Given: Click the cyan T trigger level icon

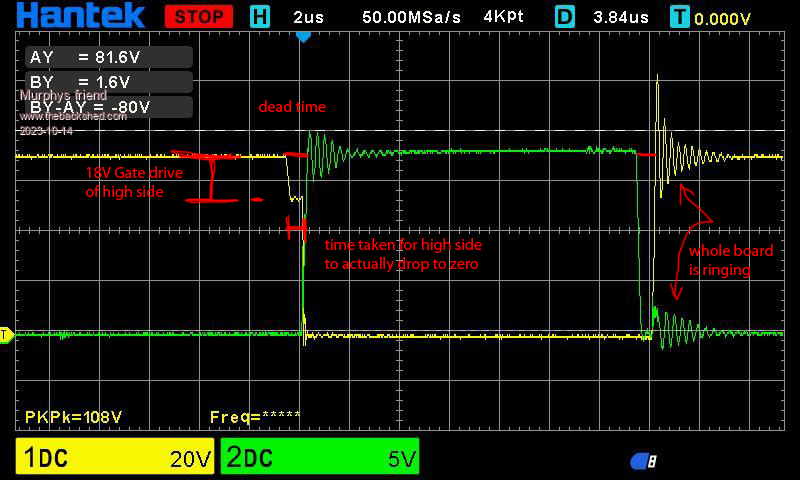Looking at the screenshot, I should (680, 16).
